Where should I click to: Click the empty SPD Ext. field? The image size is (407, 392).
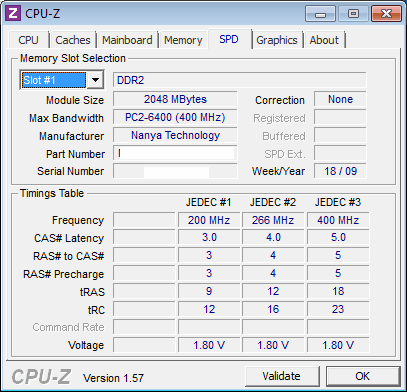pos(340,153)
